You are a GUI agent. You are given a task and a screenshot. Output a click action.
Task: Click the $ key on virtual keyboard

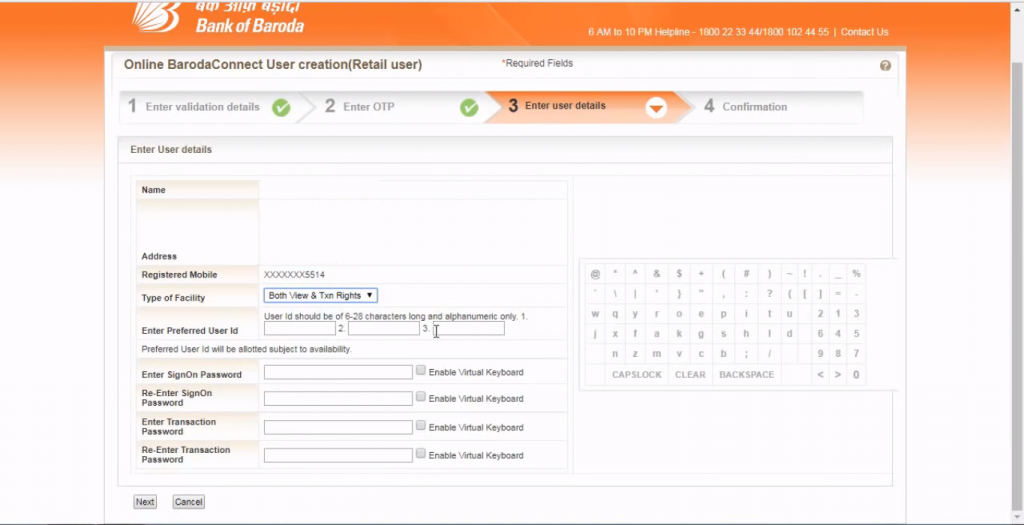tap(679, 274)
